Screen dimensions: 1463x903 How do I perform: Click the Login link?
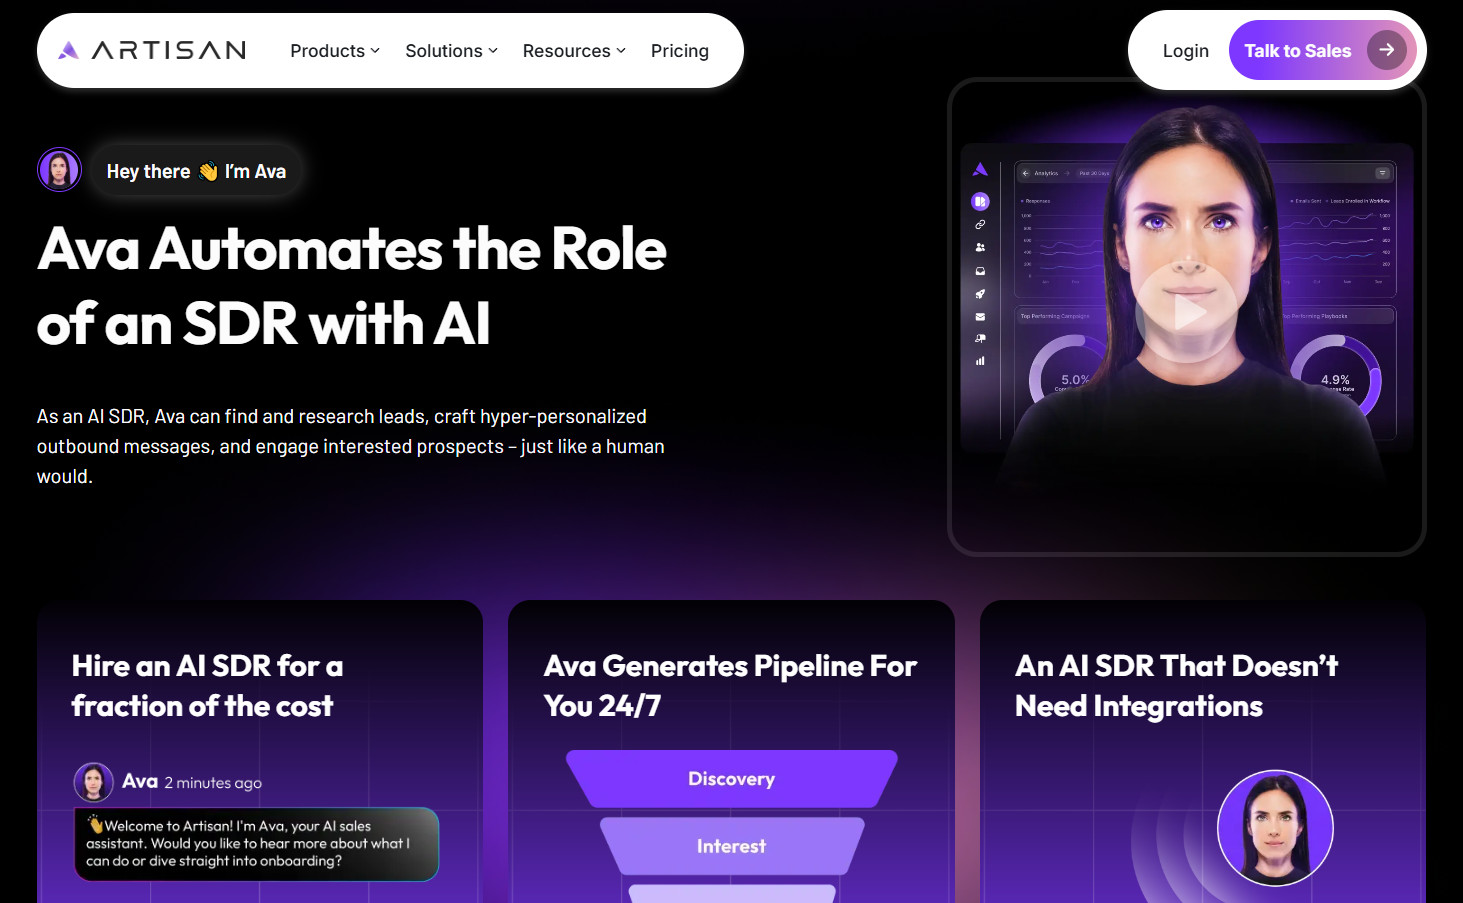pyautogui.click(x=1186, y=51)
